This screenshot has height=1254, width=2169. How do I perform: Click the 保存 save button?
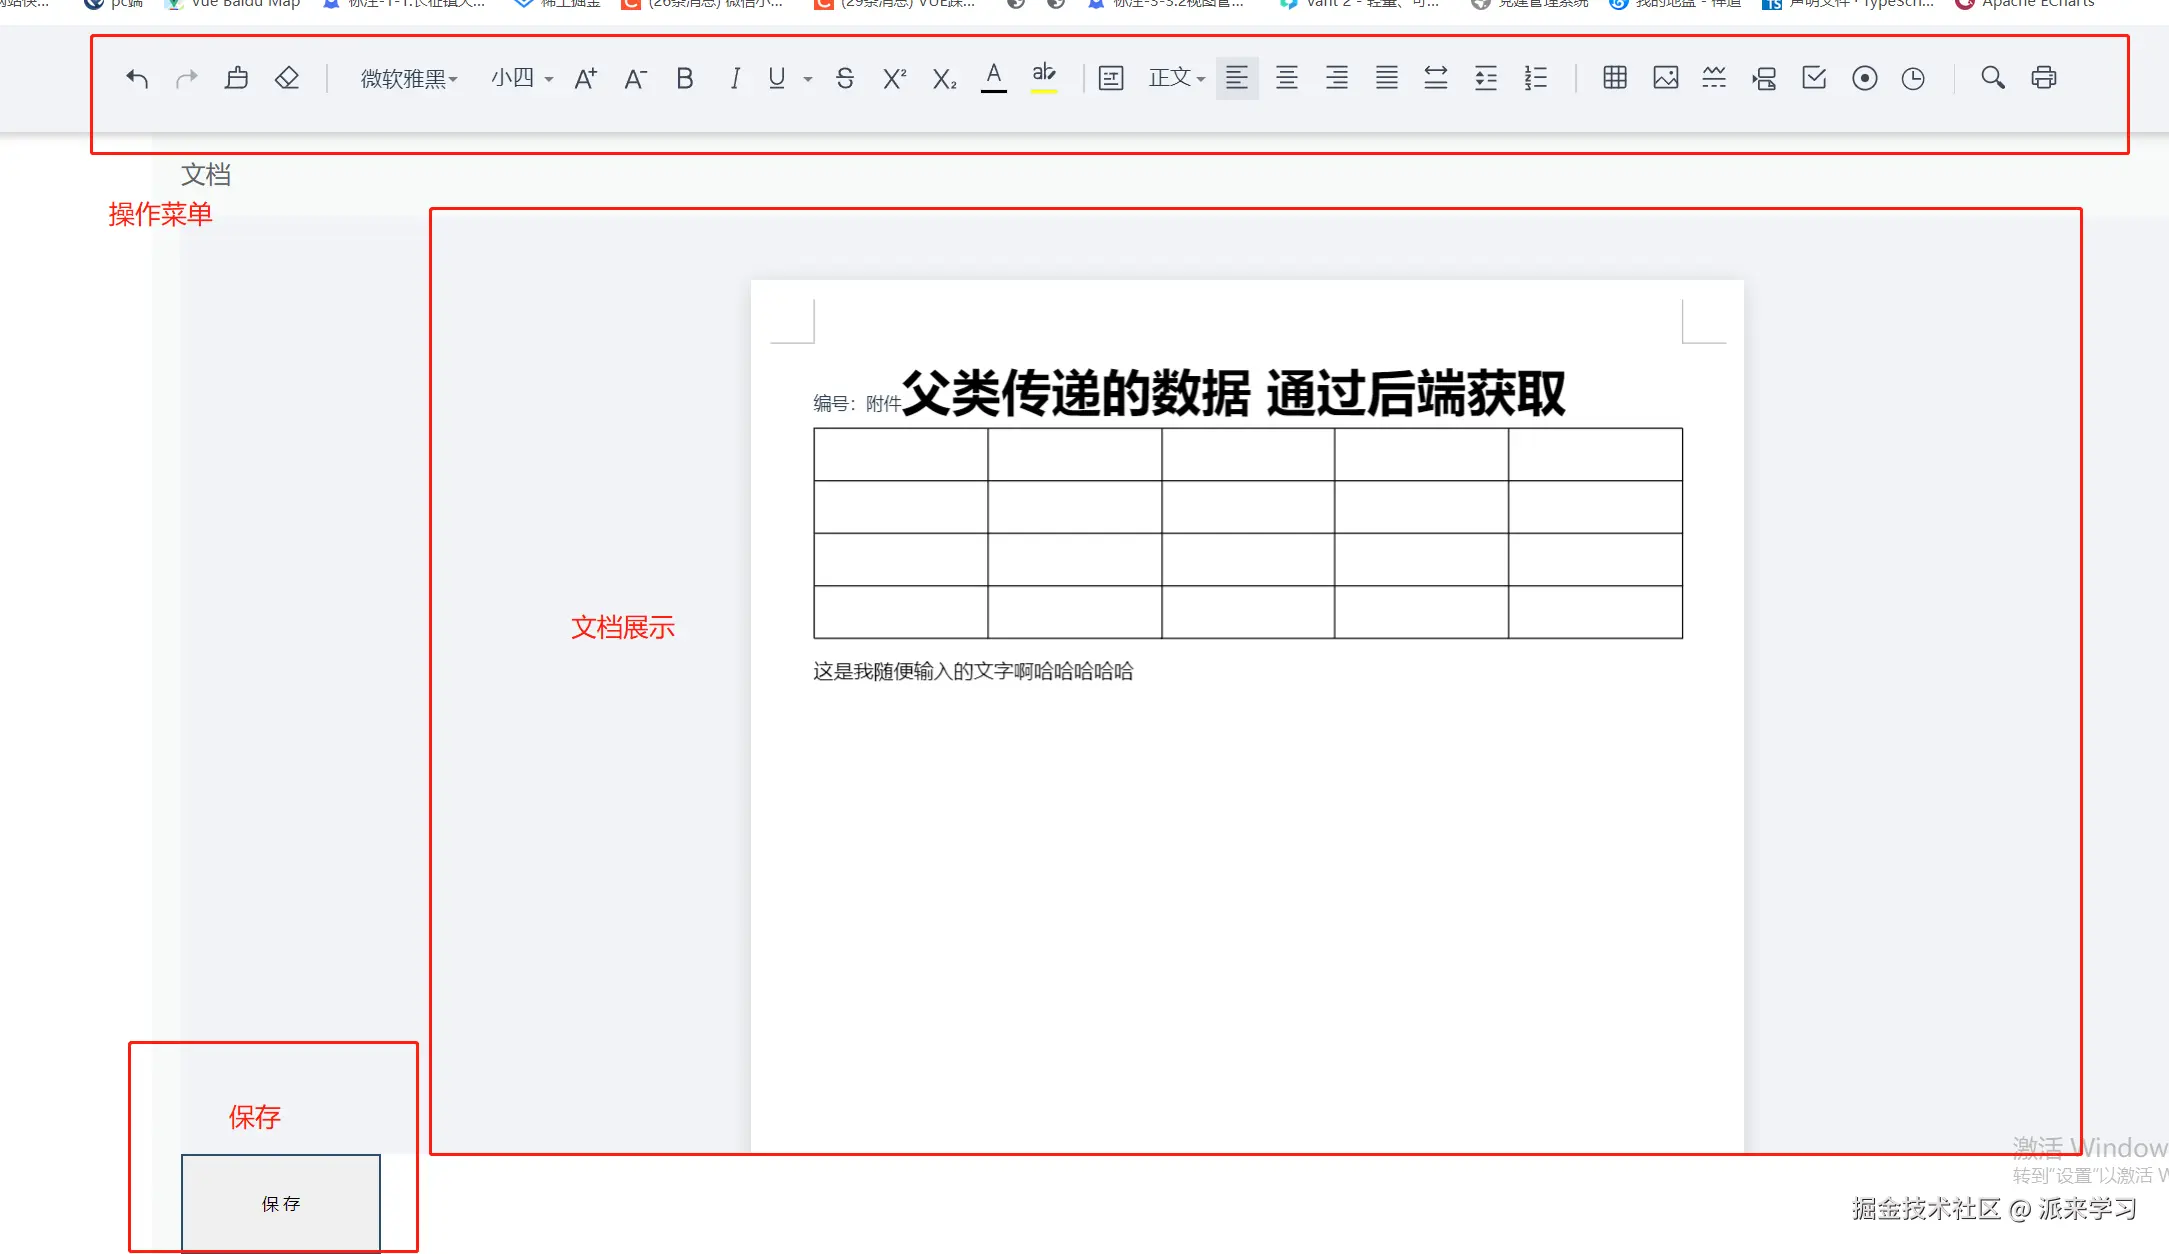coord(280,1203)
